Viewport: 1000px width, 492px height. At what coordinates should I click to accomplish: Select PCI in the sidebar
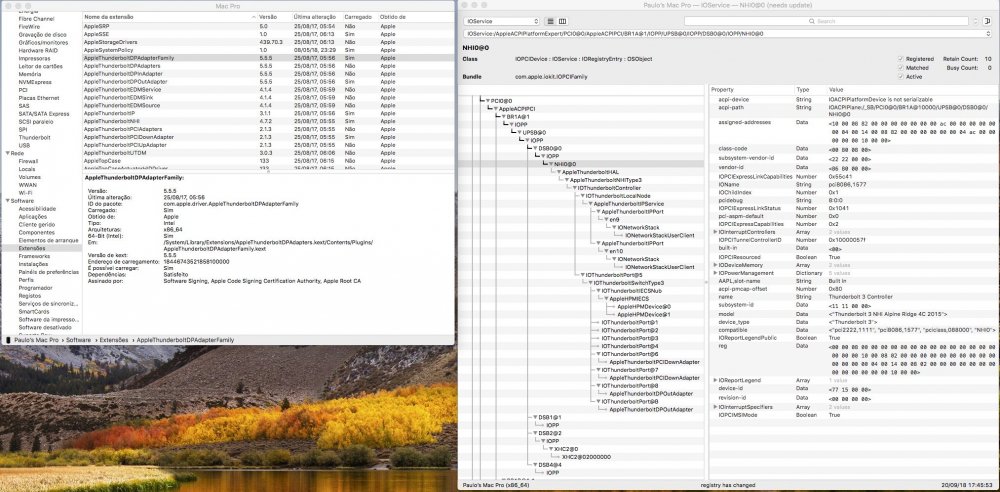tap(23, 90)
